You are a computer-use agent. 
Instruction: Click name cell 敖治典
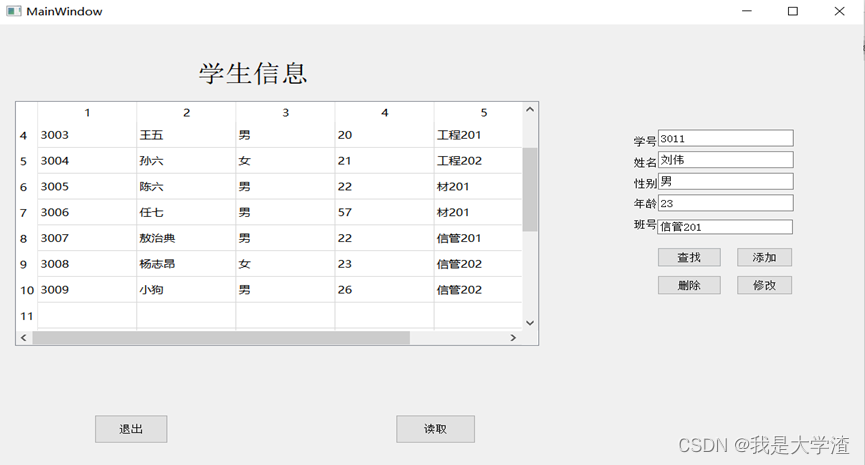click(x=186, y=238)
